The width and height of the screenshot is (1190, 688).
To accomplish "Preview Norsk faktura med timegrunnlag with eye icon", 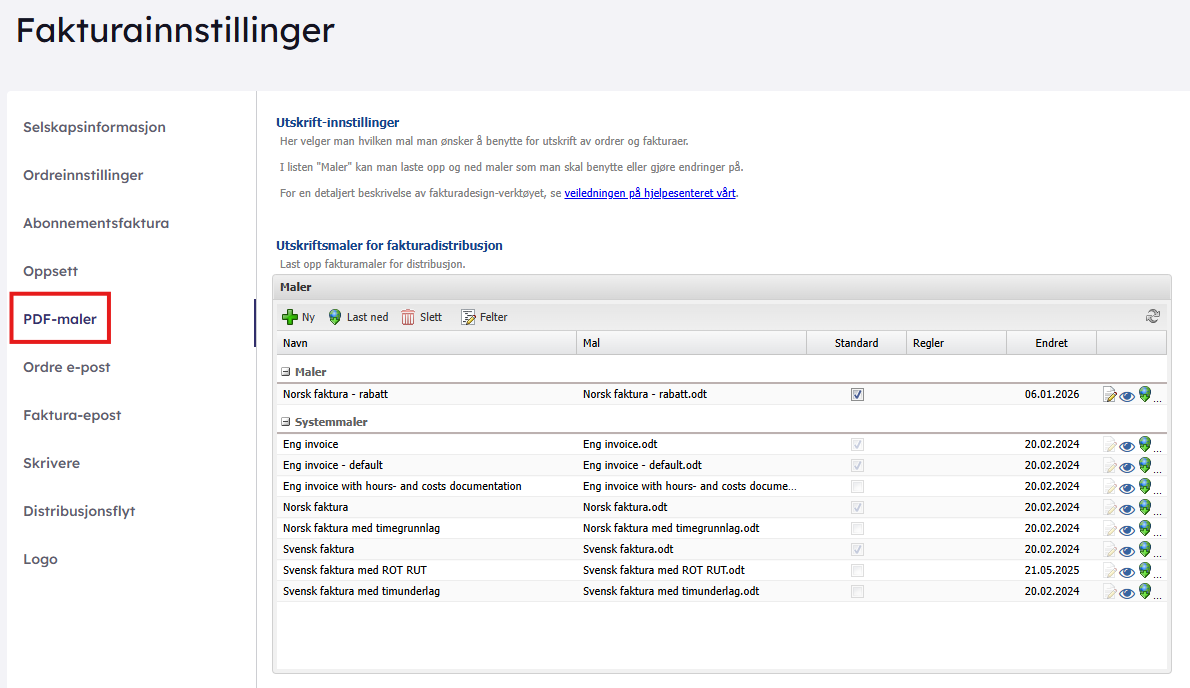I will point(1127,529).
